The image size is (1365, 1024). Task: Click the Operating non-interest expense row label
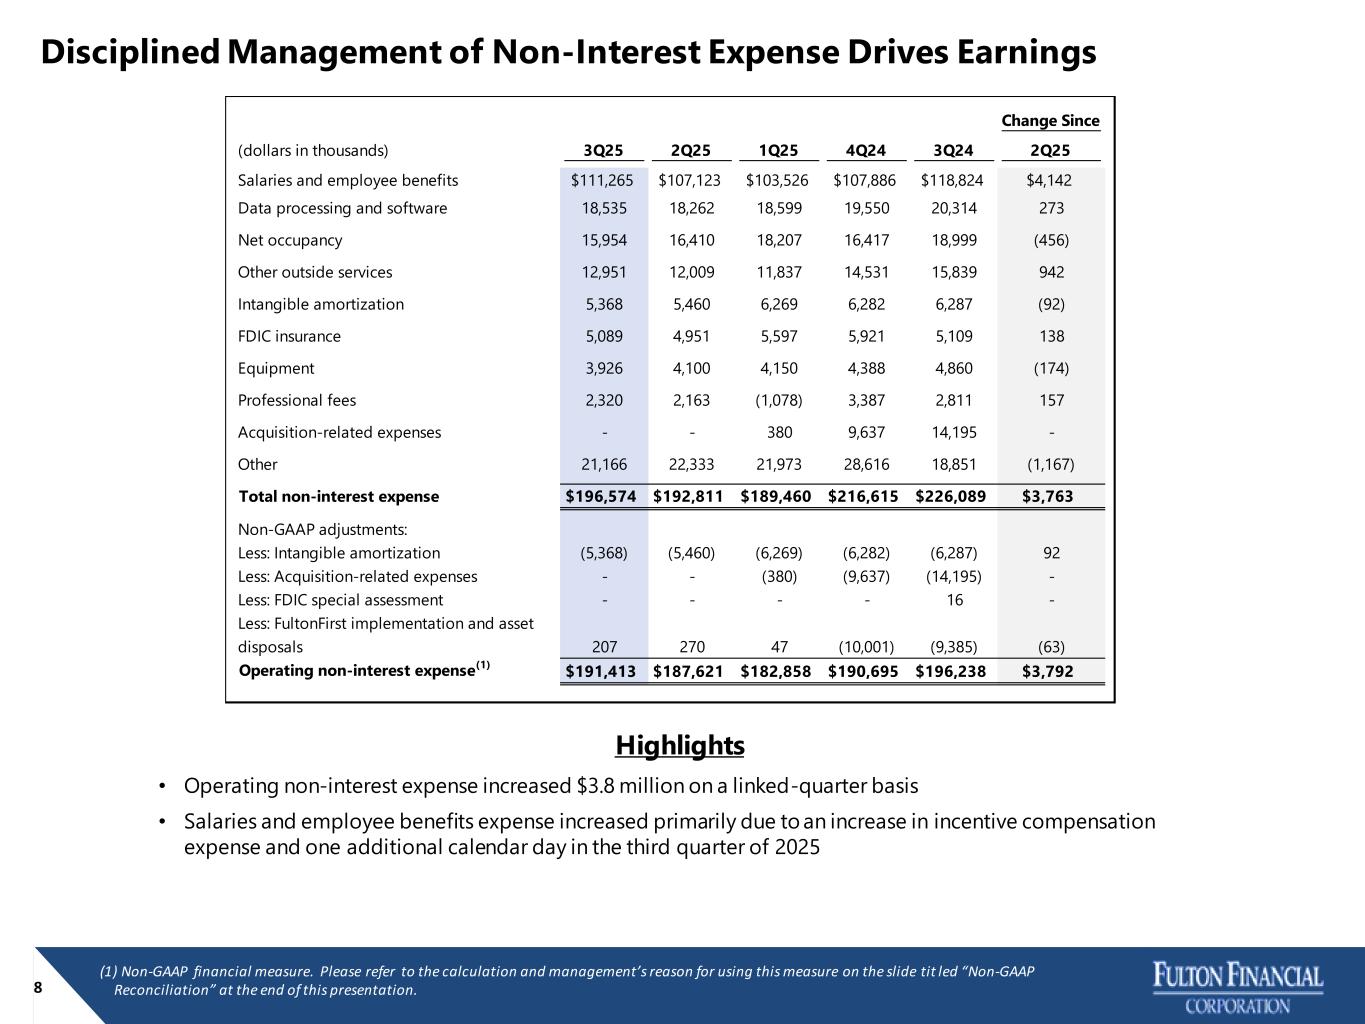pos(357,670)
